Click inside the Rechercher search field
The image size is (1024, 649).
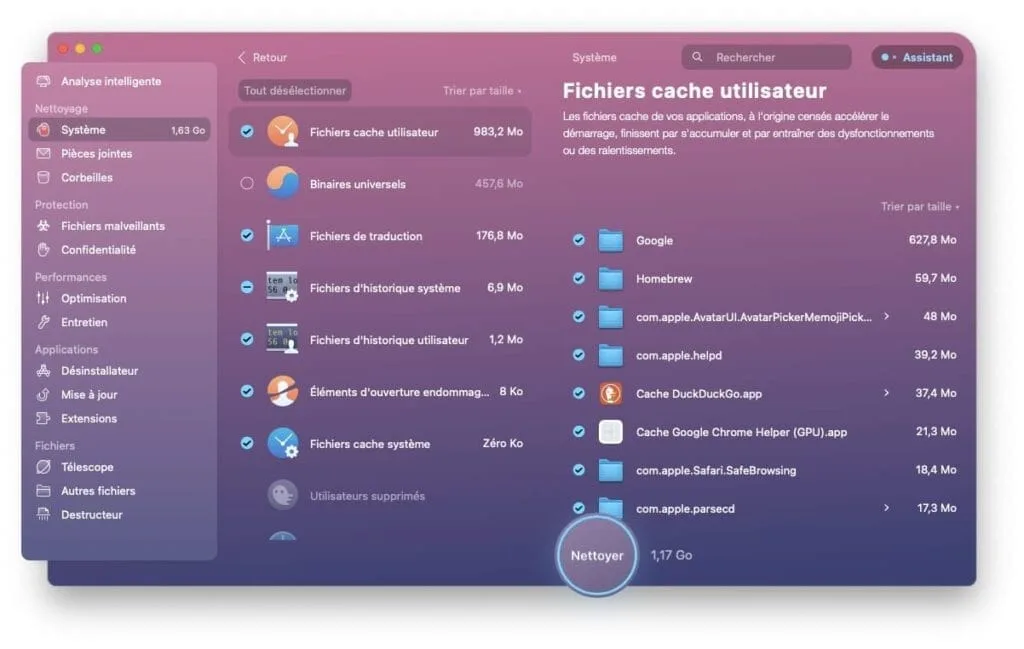[x=766, y=57]
